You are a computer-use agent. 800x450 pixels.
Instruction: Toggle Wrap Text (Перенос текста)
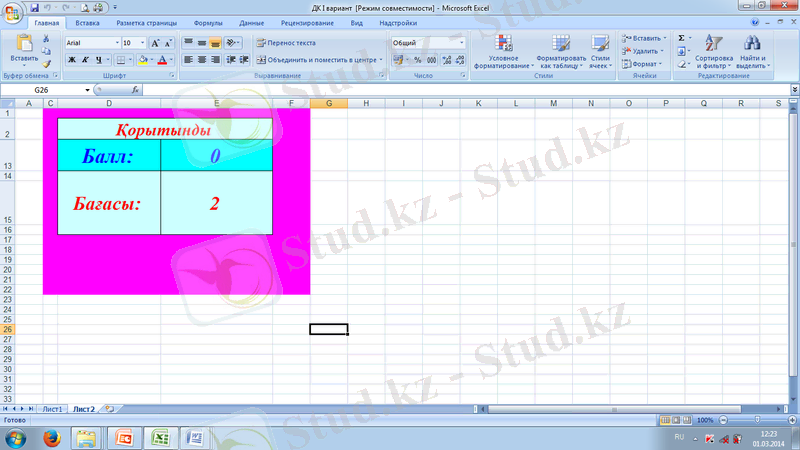pyautogui.click(x=285, y=43)
